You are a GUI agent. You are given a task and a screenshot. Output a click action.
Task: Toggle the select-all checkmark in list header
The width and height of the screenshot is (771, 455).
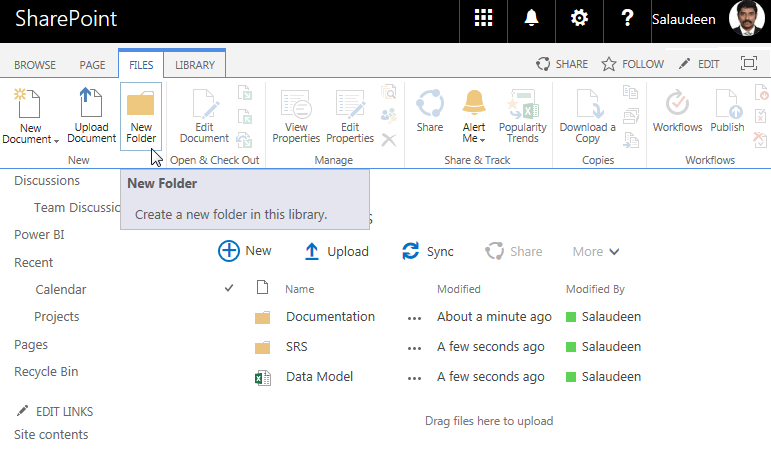(x=229, y=288)
